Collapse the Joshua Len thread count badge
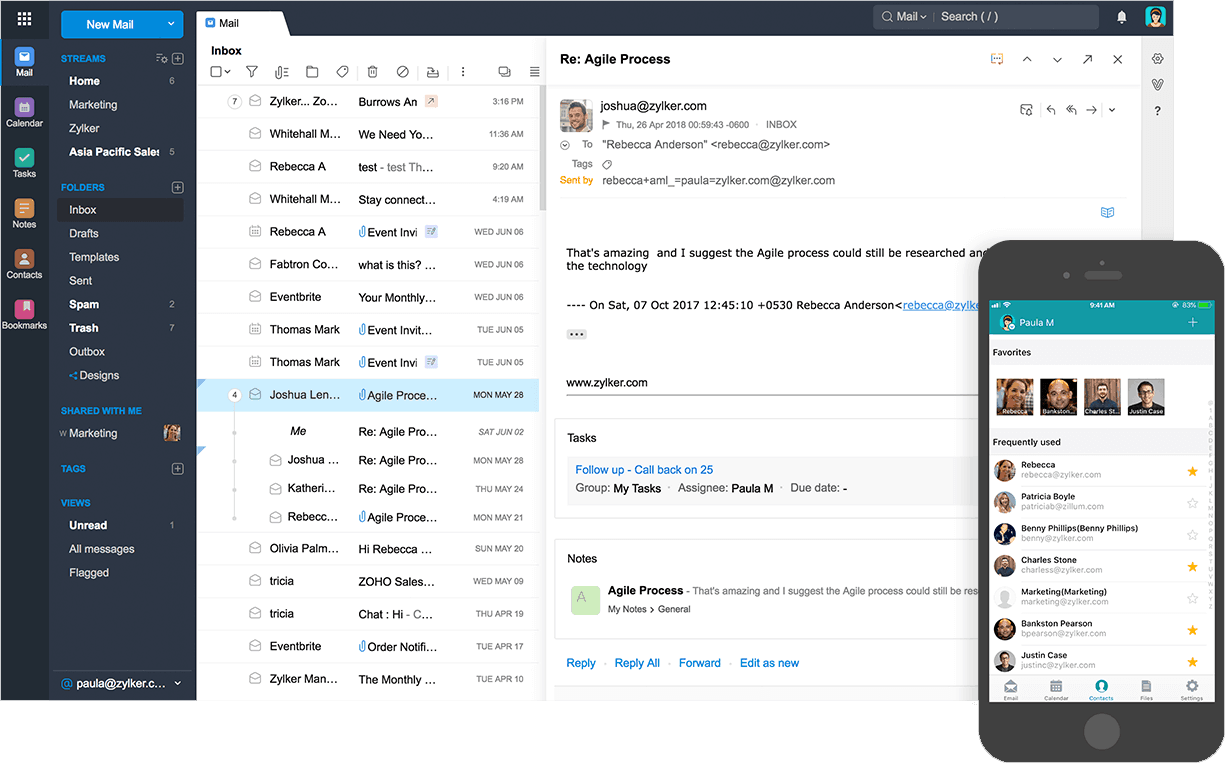Image resolution: width=1225 pixels, height=763 pixels. tap(235, 395)
